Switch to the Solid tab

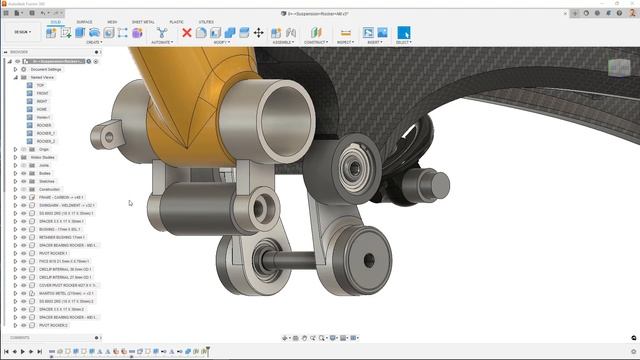coord(56,22)
